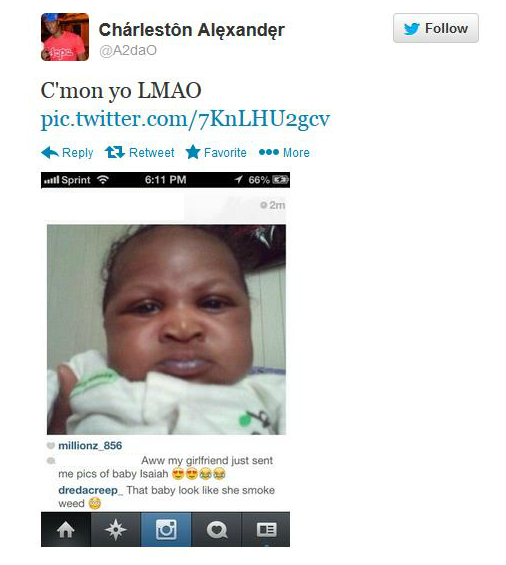Open Charleston Alexander's profile avatar
Viewport: 506px width, 565px height.
(65, 37)
